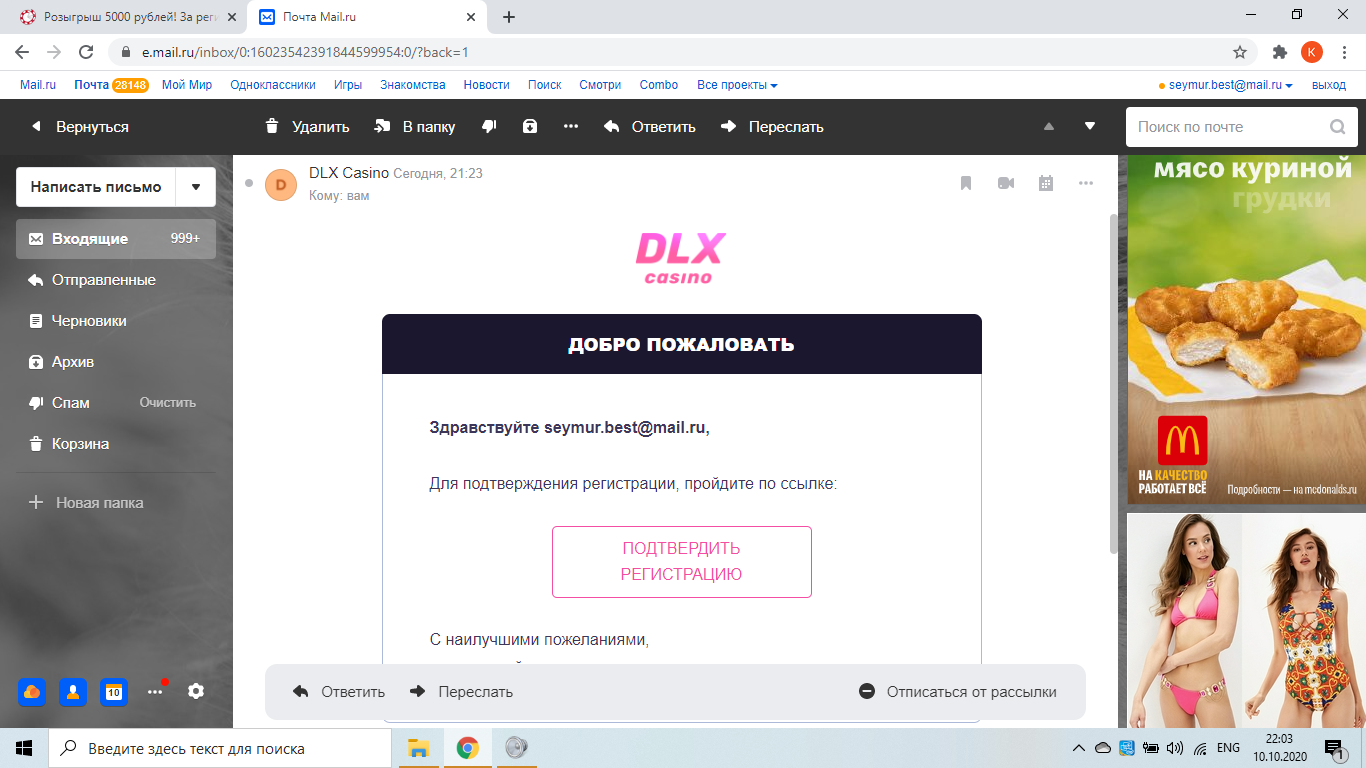This screenshot has width=1366, height=768.
Task: Click the Chrome icon in the taskbar
Action: pyautogui.click(x=467, y=748)
